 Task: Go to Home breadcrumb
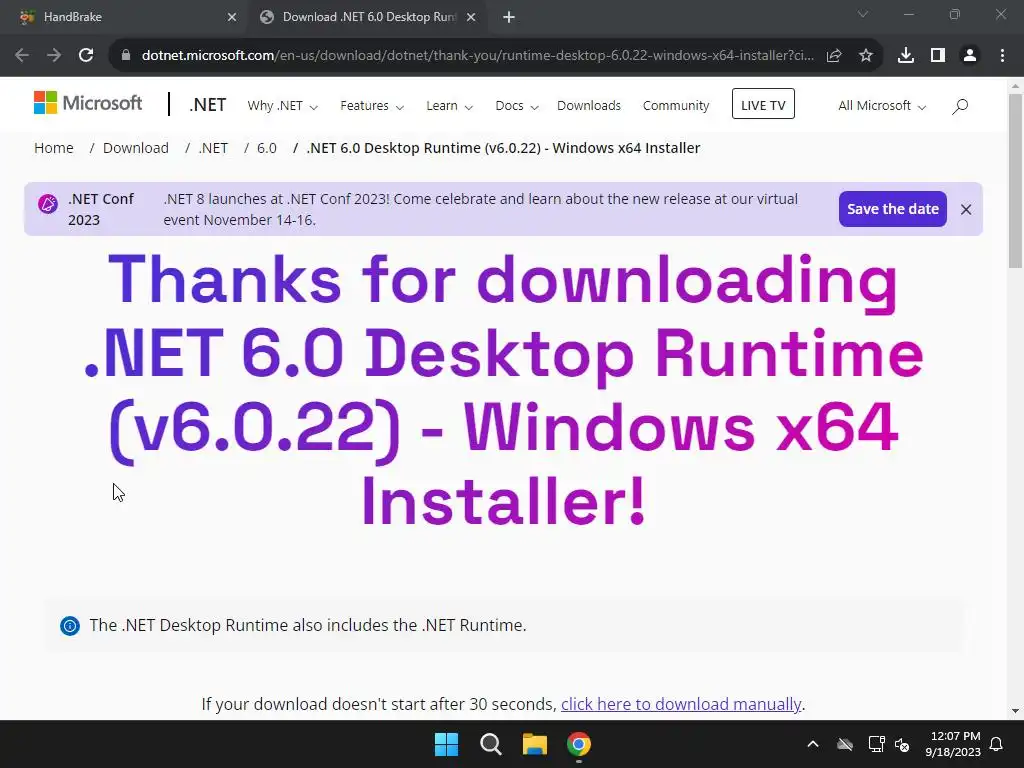[x=54, y=148]
